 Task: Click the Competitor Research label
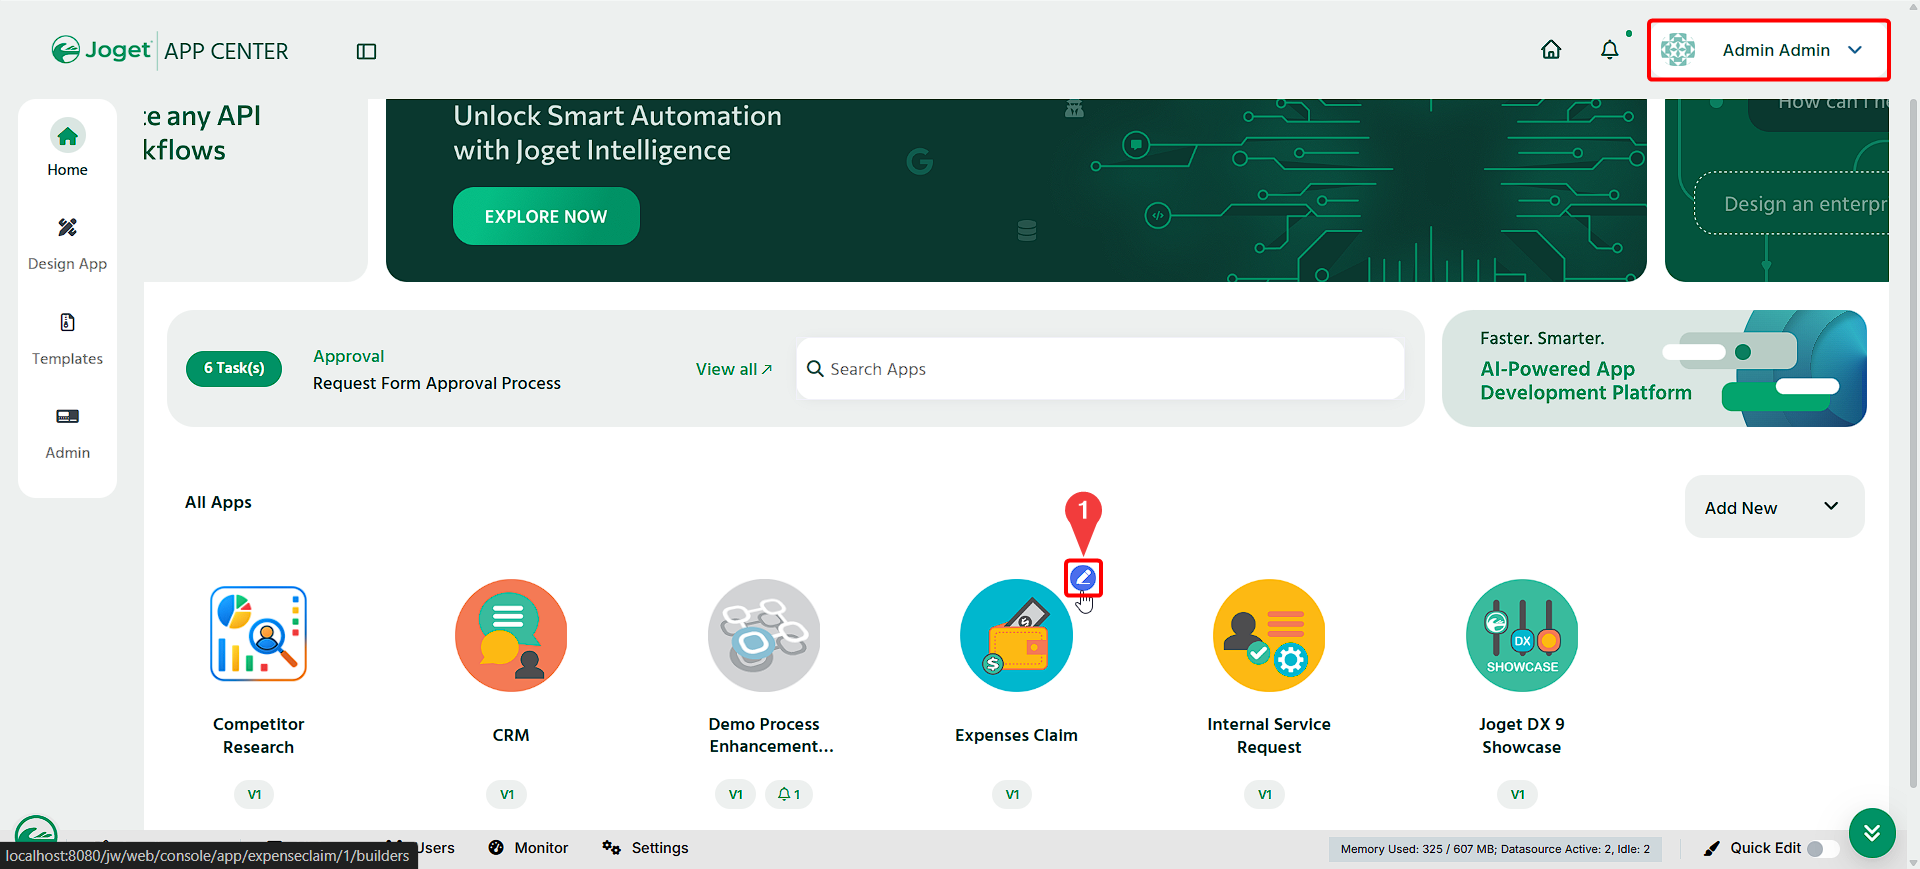[x=258, y=735]
